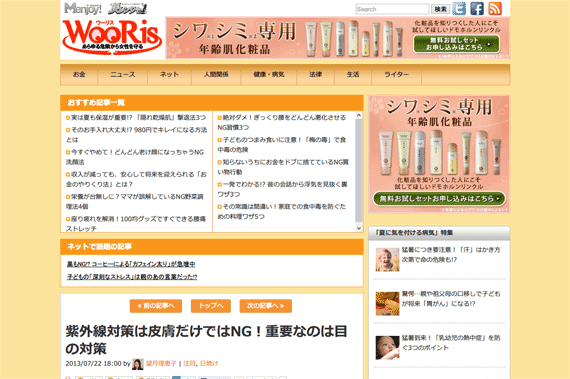This screenshot has height=379, width=570.
Task: Open link 黒もNG!? コーヒーによる「カフェイン太り」が急増中
Action: [131, 264]
